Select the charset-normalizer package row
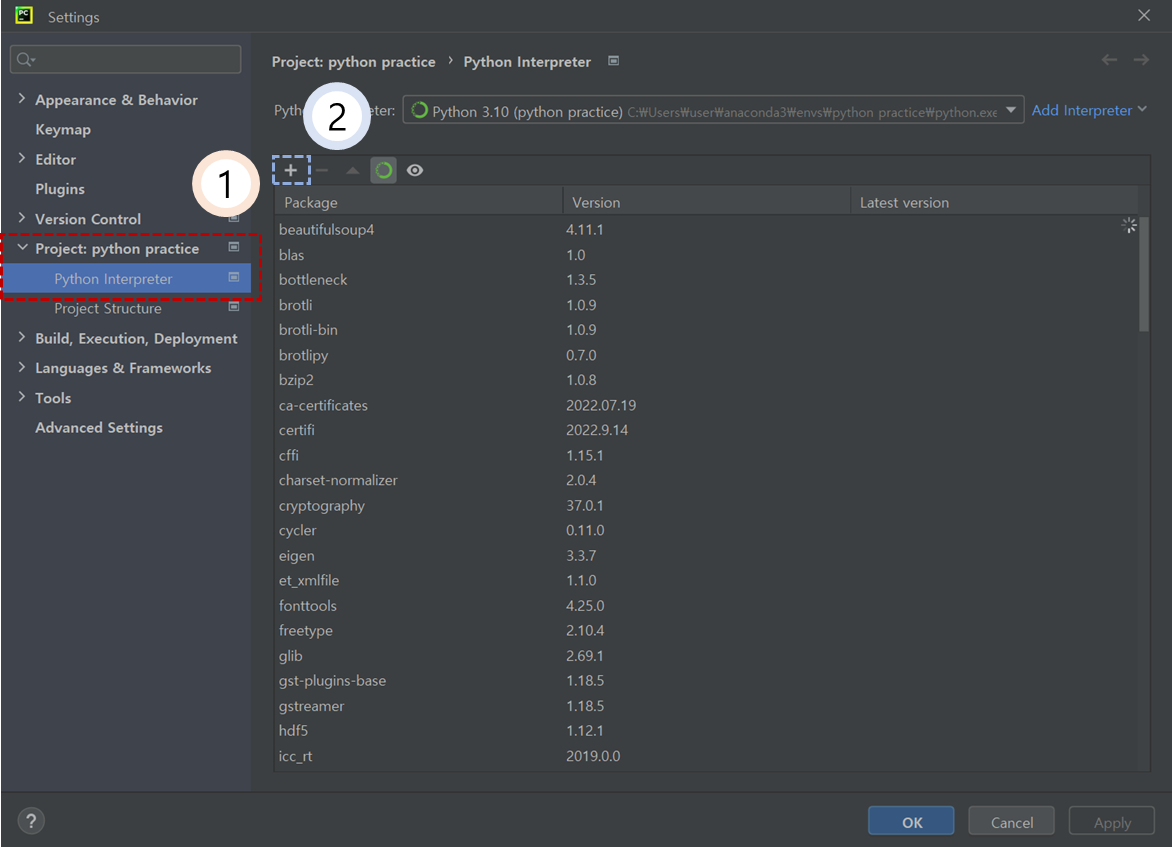 click(x=706, y=480)
